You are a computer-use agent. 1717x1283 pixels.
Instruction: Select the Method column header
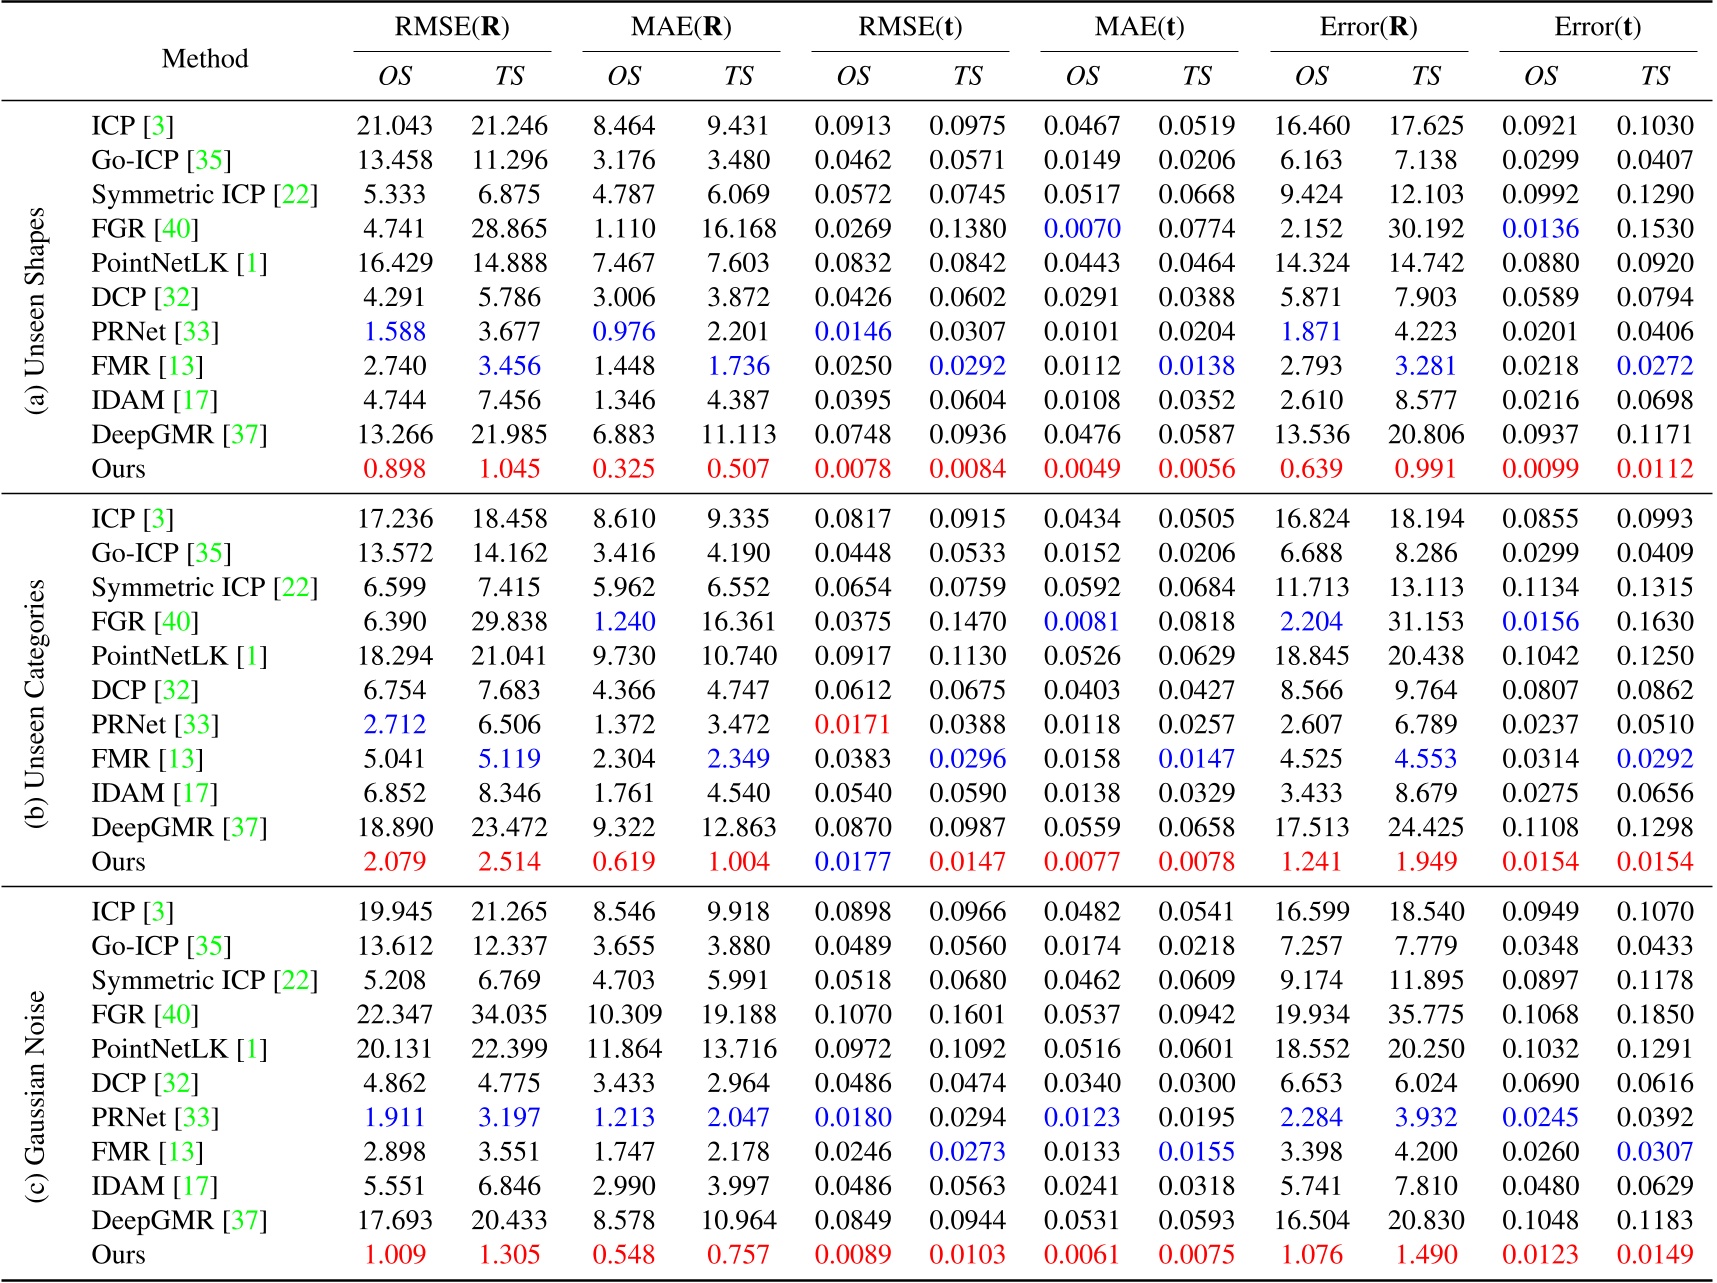click(x=204, y=60)
